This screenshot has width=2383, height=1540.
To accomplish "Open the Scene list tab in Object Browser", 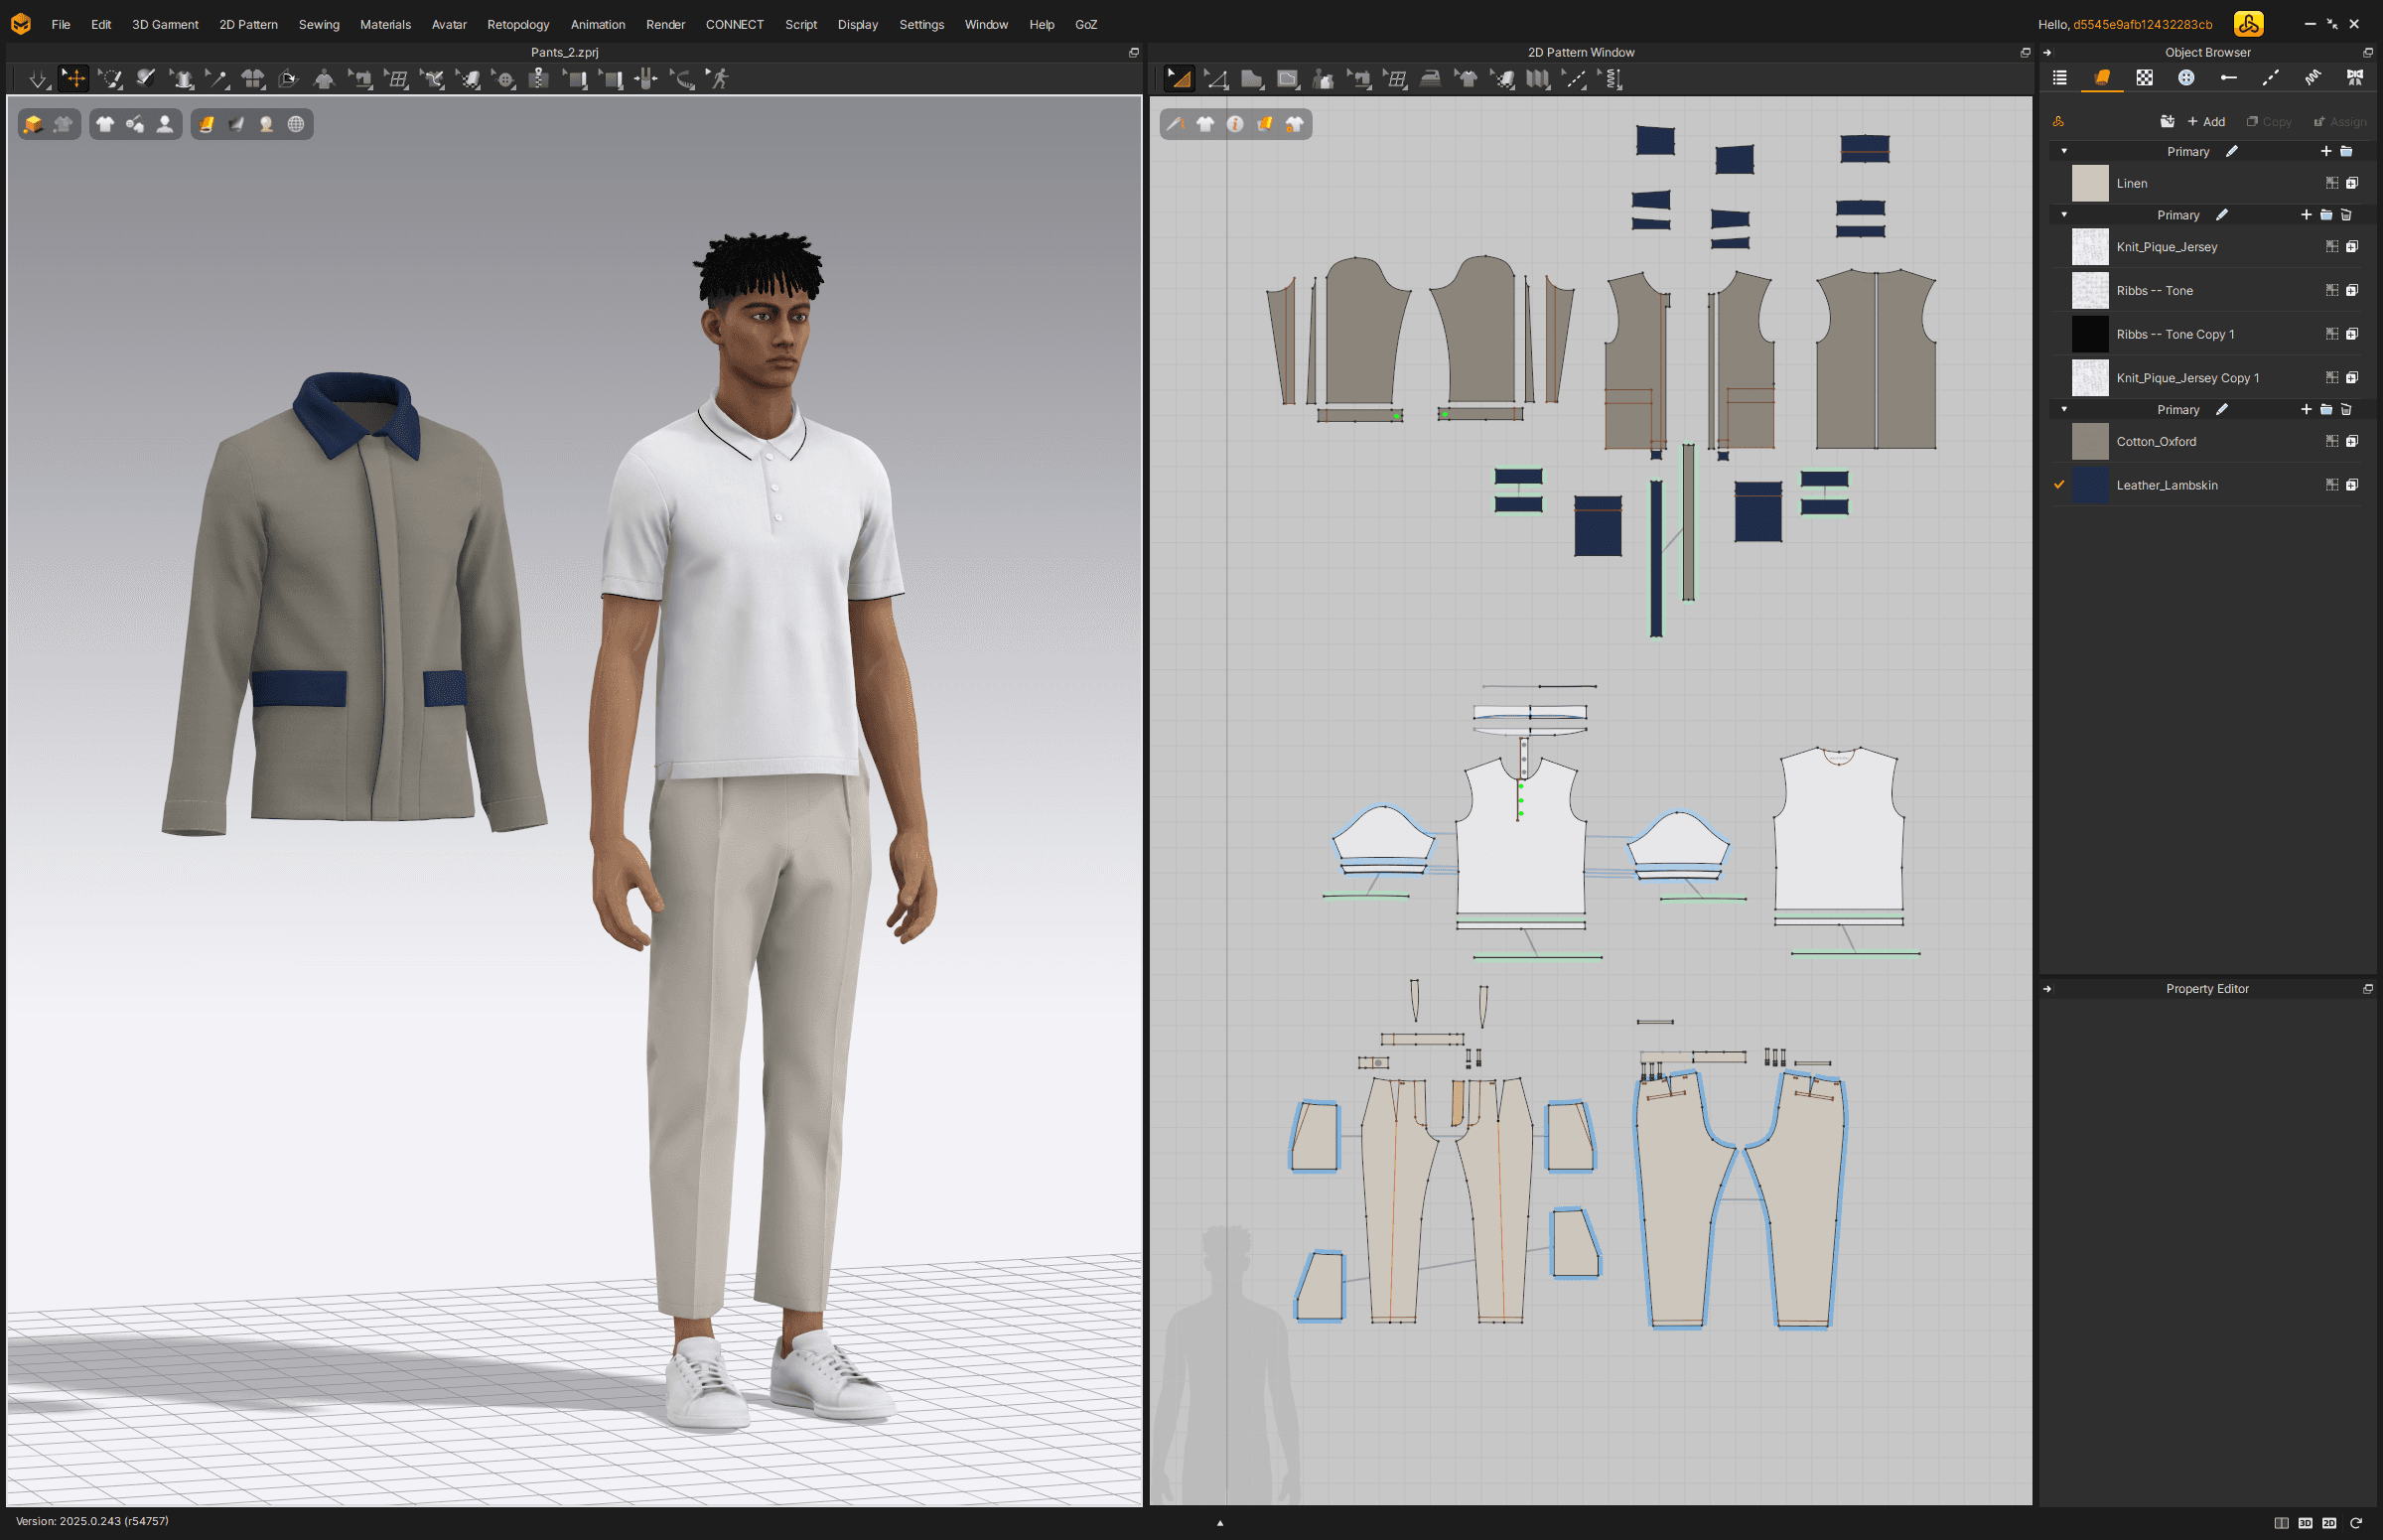I will [x=2060, y=78].
